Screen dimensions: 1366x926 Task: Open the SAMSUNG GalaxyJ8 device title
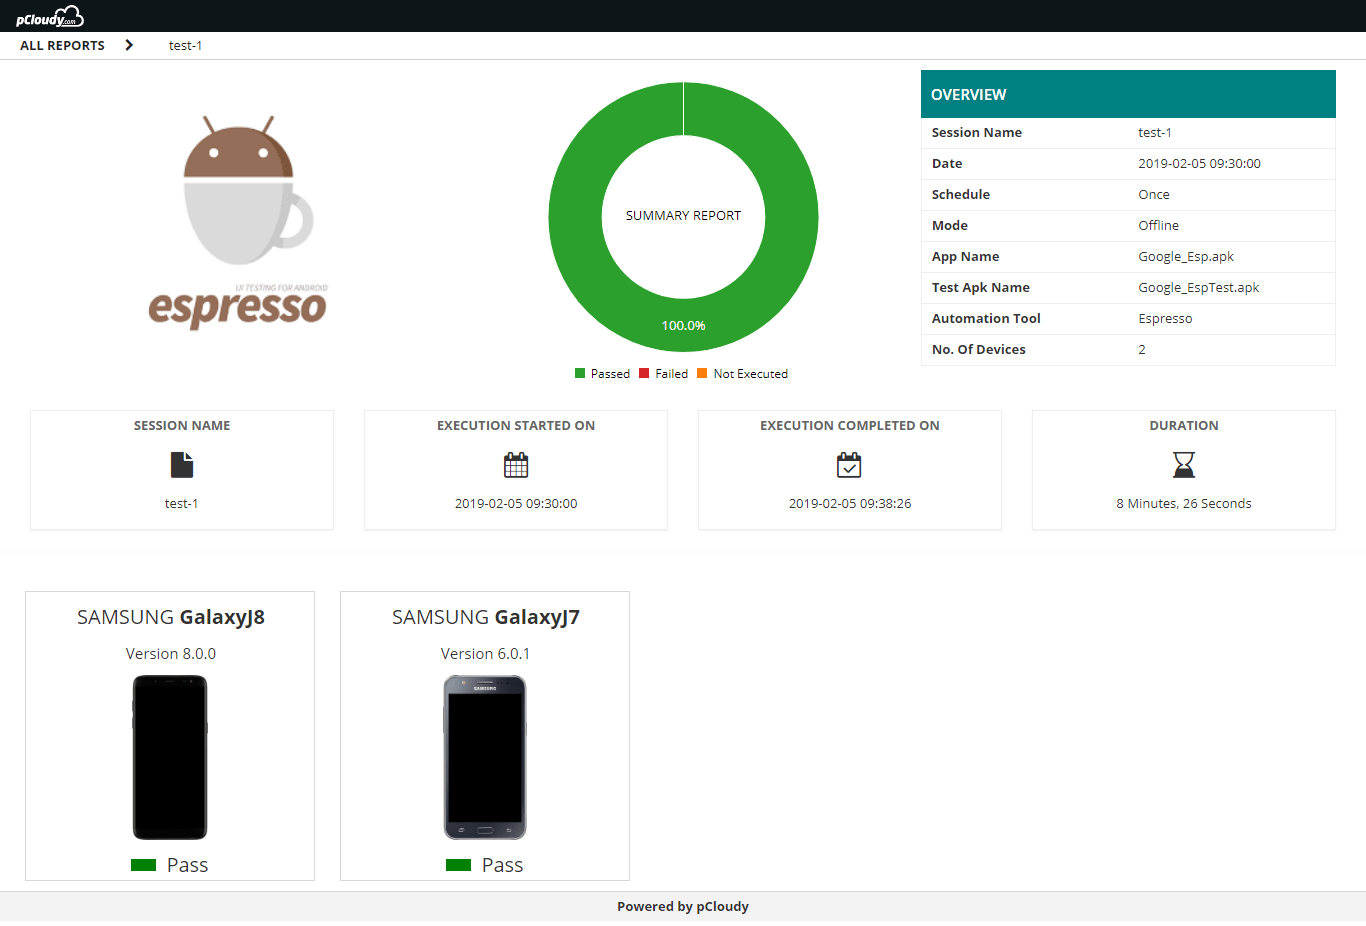point(171,618)
